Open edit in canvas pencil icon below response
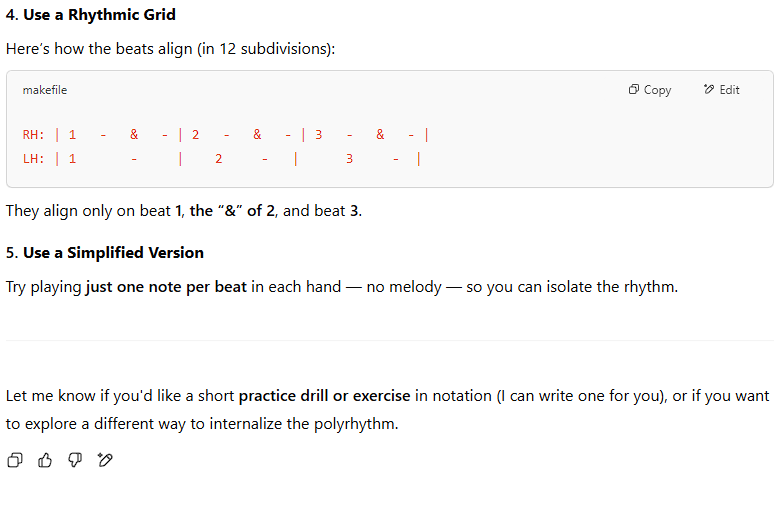The width and height of the screenshot is (783, 513). click(105, 460)
